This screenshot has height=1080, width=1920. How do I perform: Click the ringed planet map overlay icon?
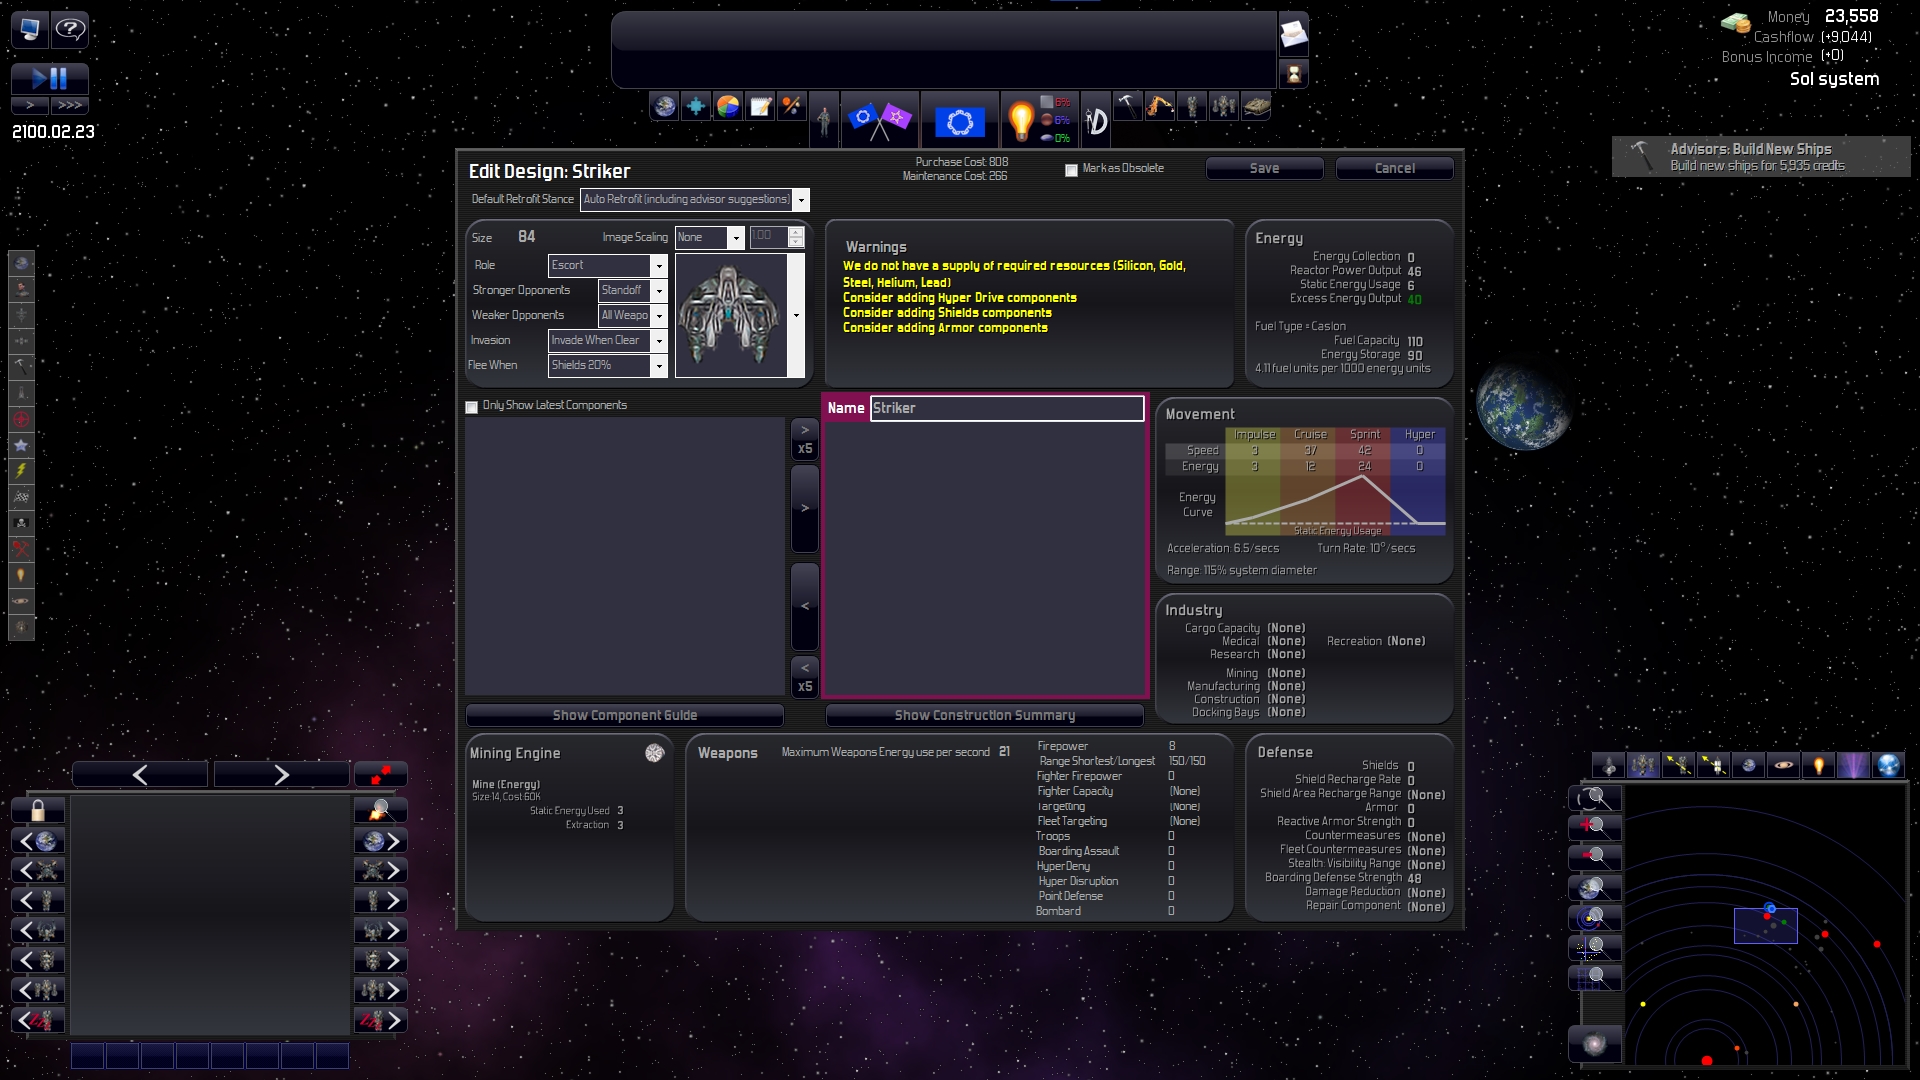(1783, 766)
